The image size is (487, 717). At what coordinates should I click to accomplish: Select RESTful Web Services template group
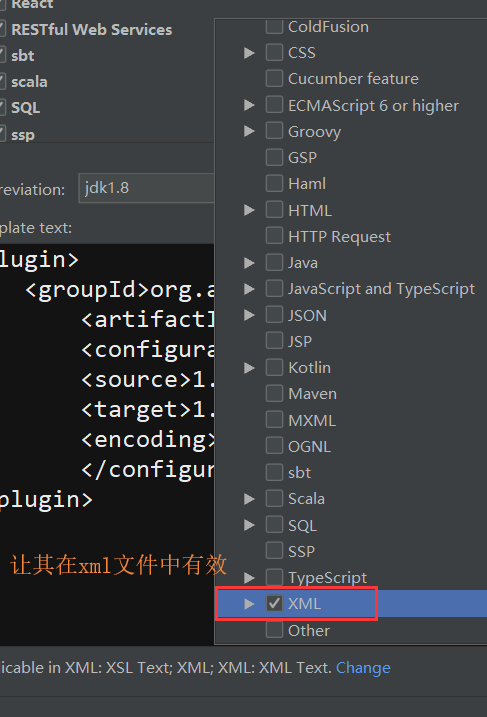[x=91, y=30]
